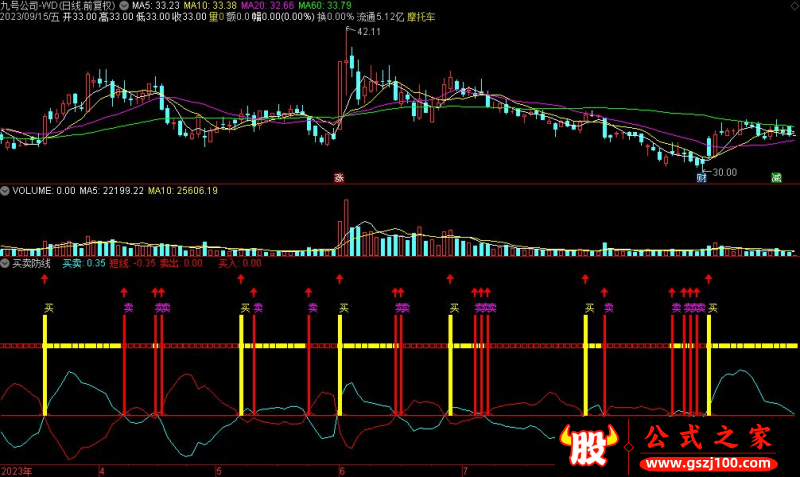The image size is (800, 477).
Task: Click the 30.00 low price label
Action: [724, 172]
